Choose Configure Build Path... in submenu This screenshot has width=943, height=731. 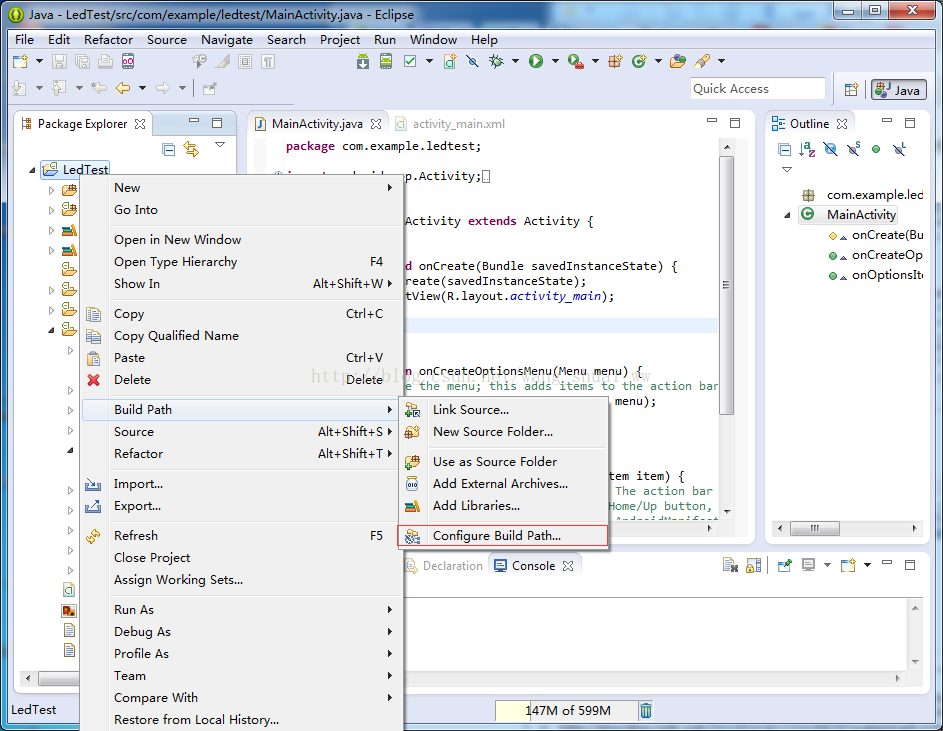pos(503,535)
